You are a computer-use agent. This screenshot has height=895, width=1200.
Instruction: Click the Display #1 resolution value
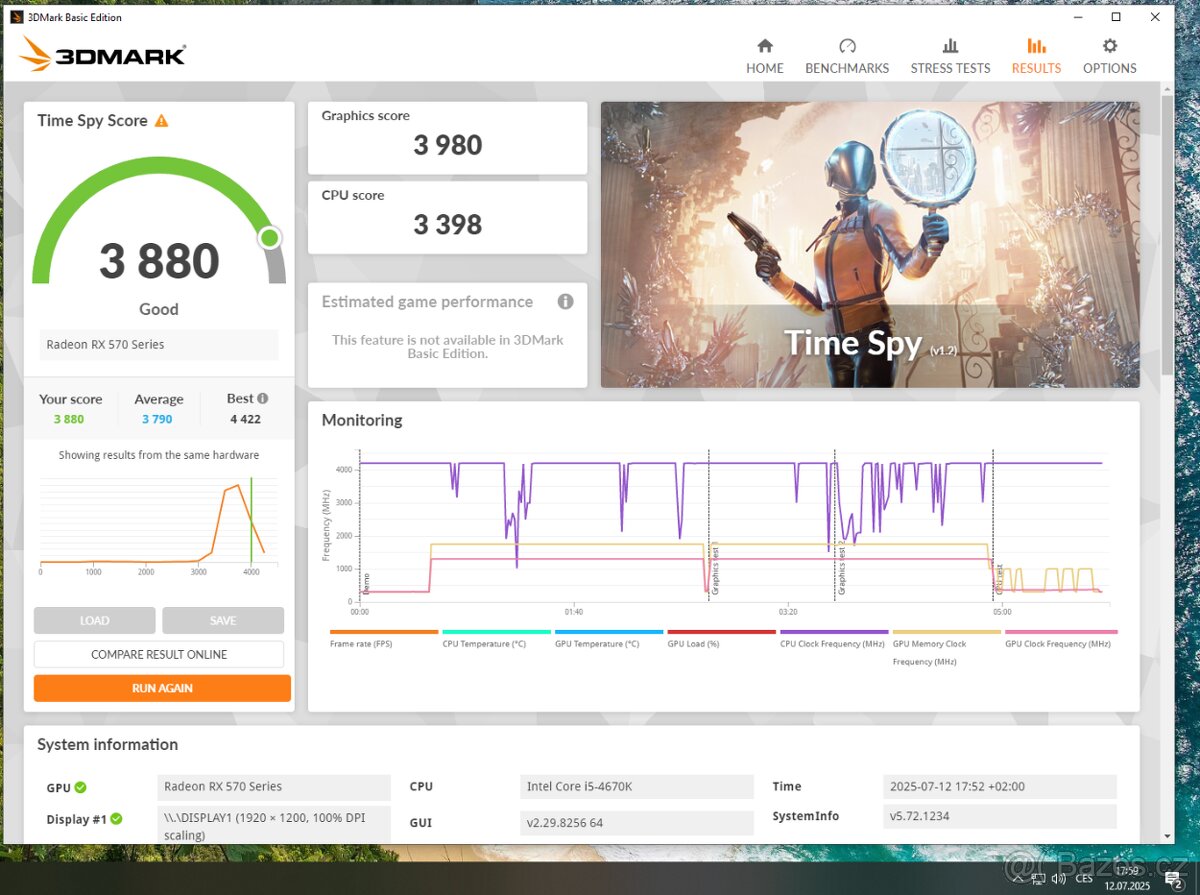click(274, 827)
